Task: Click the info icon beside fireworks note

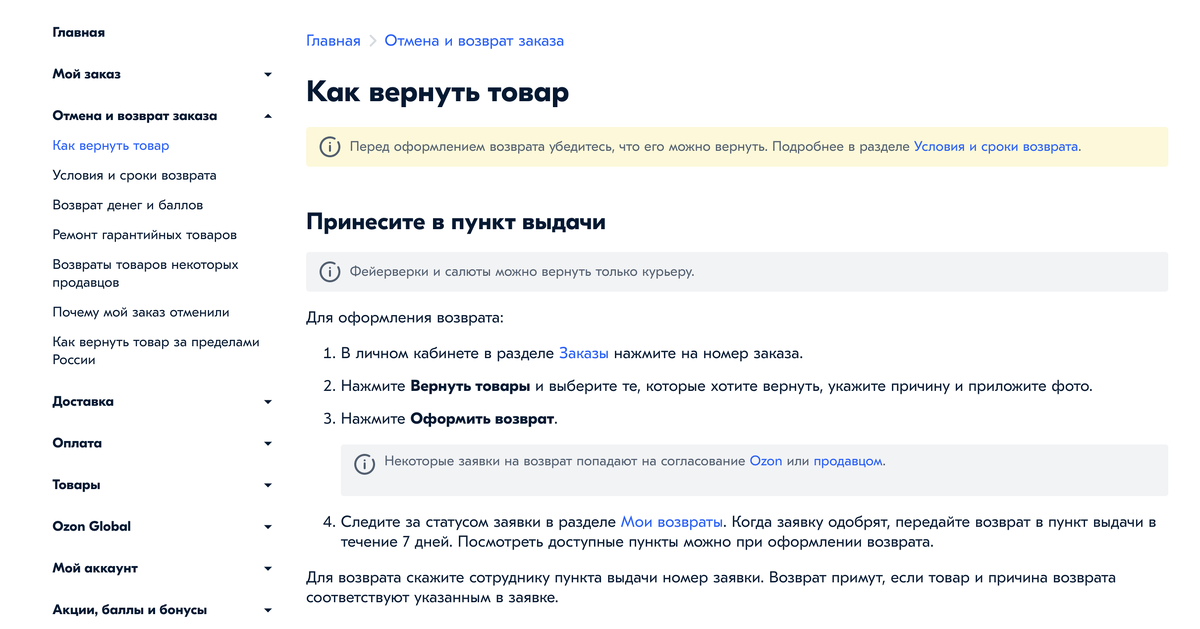Action: coord(330,272)
